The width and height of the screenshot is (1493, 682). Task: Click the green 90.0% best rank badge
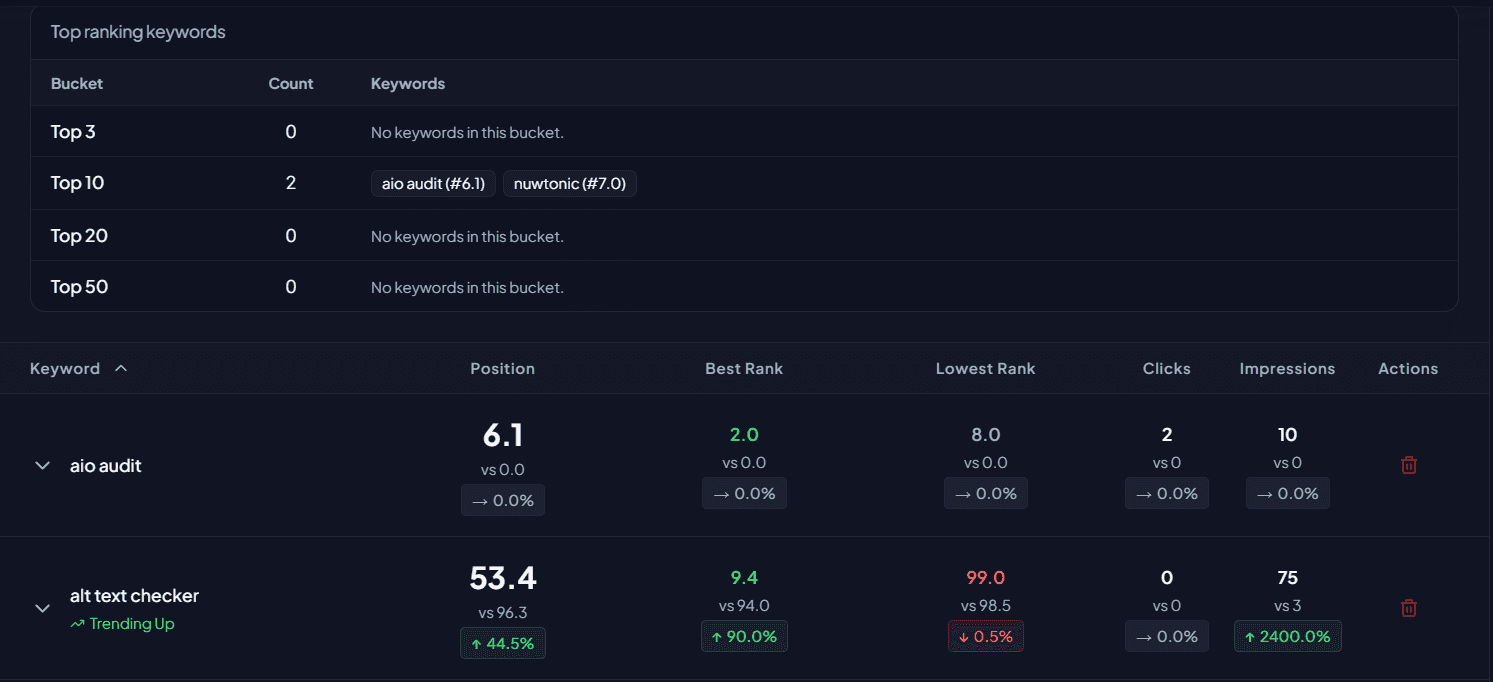click(x=744, y=637)
